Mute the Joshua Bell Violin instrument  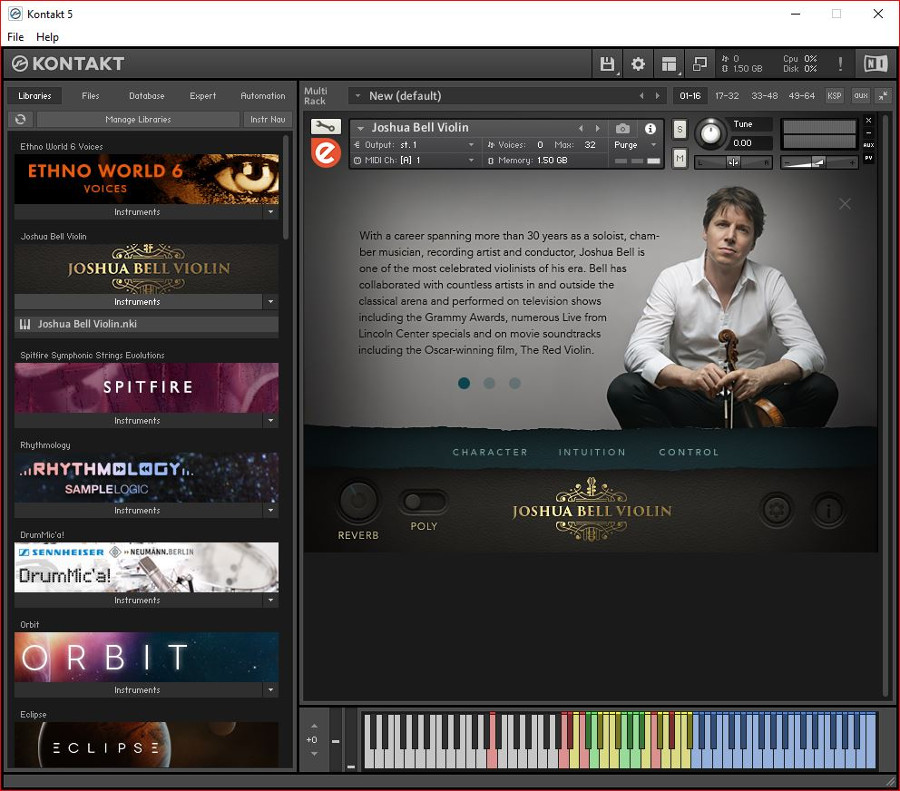(680, 158)
